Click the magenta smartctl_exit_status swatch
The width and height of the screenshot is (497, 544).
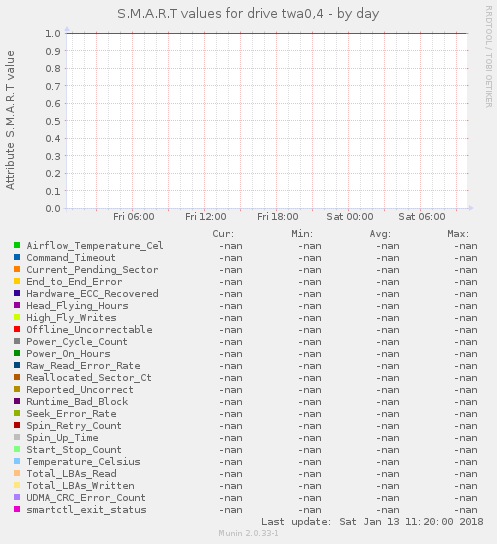[17, 509]
